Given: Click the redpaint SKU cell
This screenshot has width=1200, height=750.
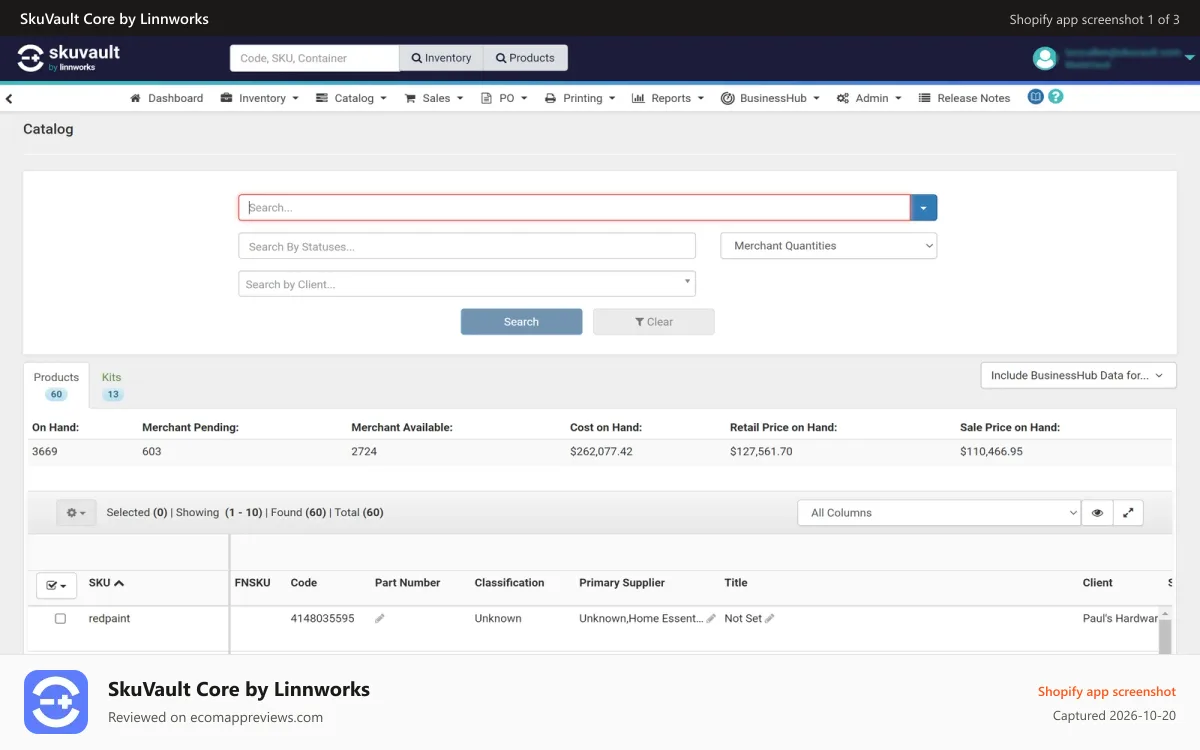Looking at the screenshot, I should coord(109,619).
